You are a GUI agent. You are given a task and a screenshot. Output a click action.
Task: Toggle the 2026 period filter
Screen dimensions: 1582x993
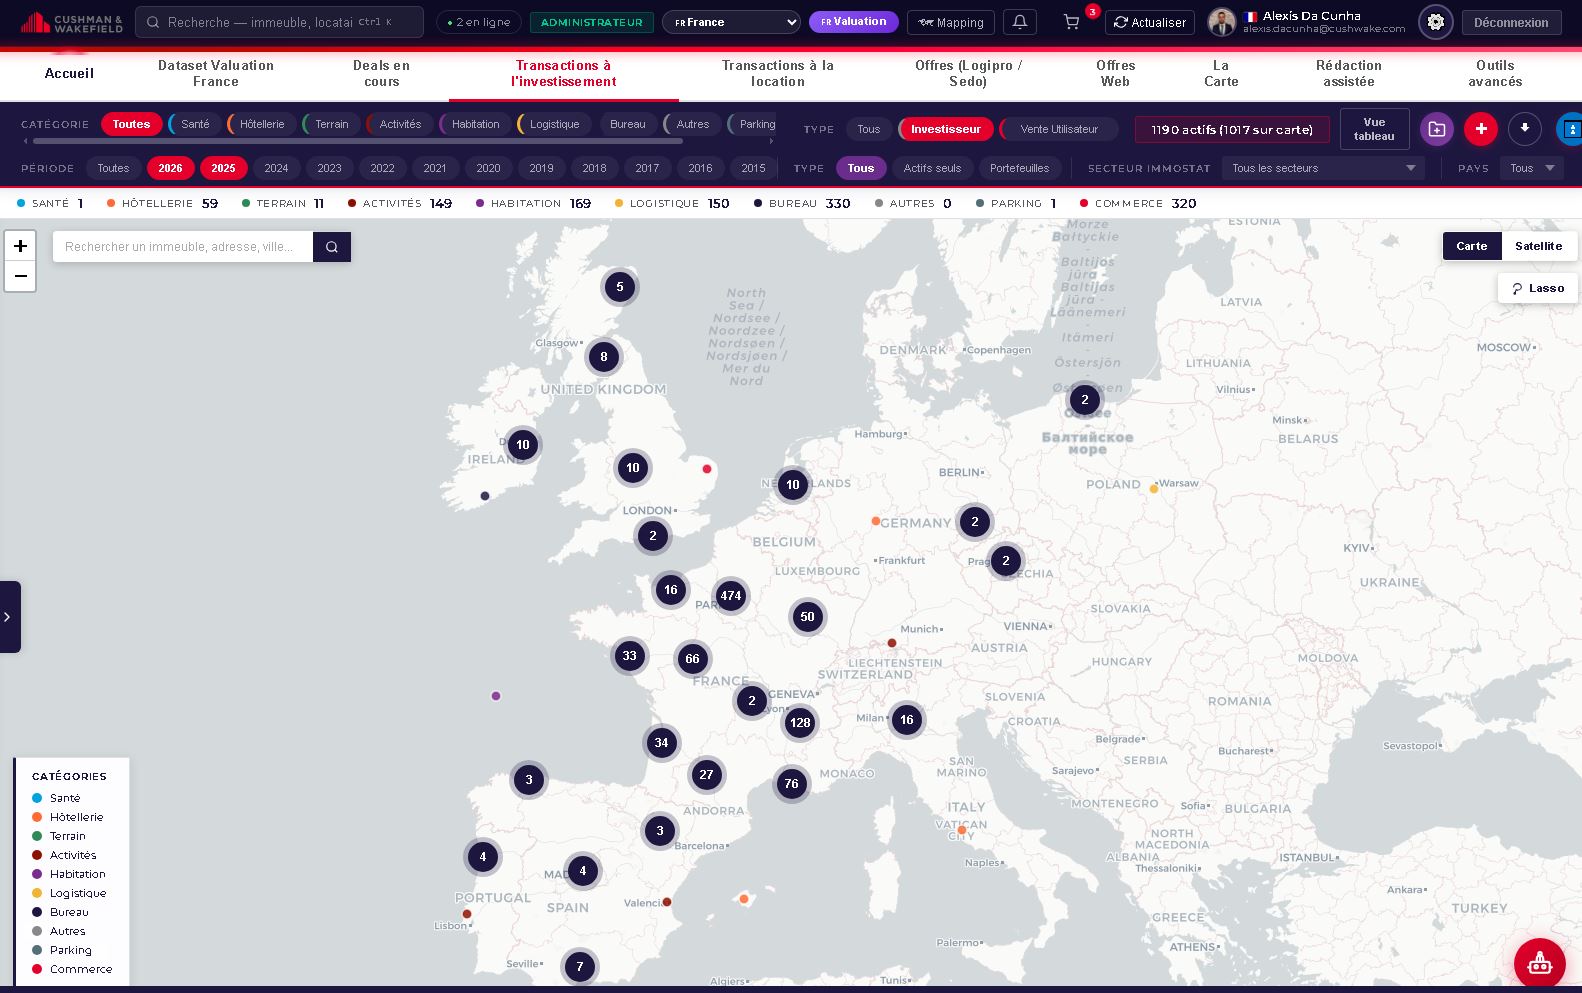tap(171, 168)
